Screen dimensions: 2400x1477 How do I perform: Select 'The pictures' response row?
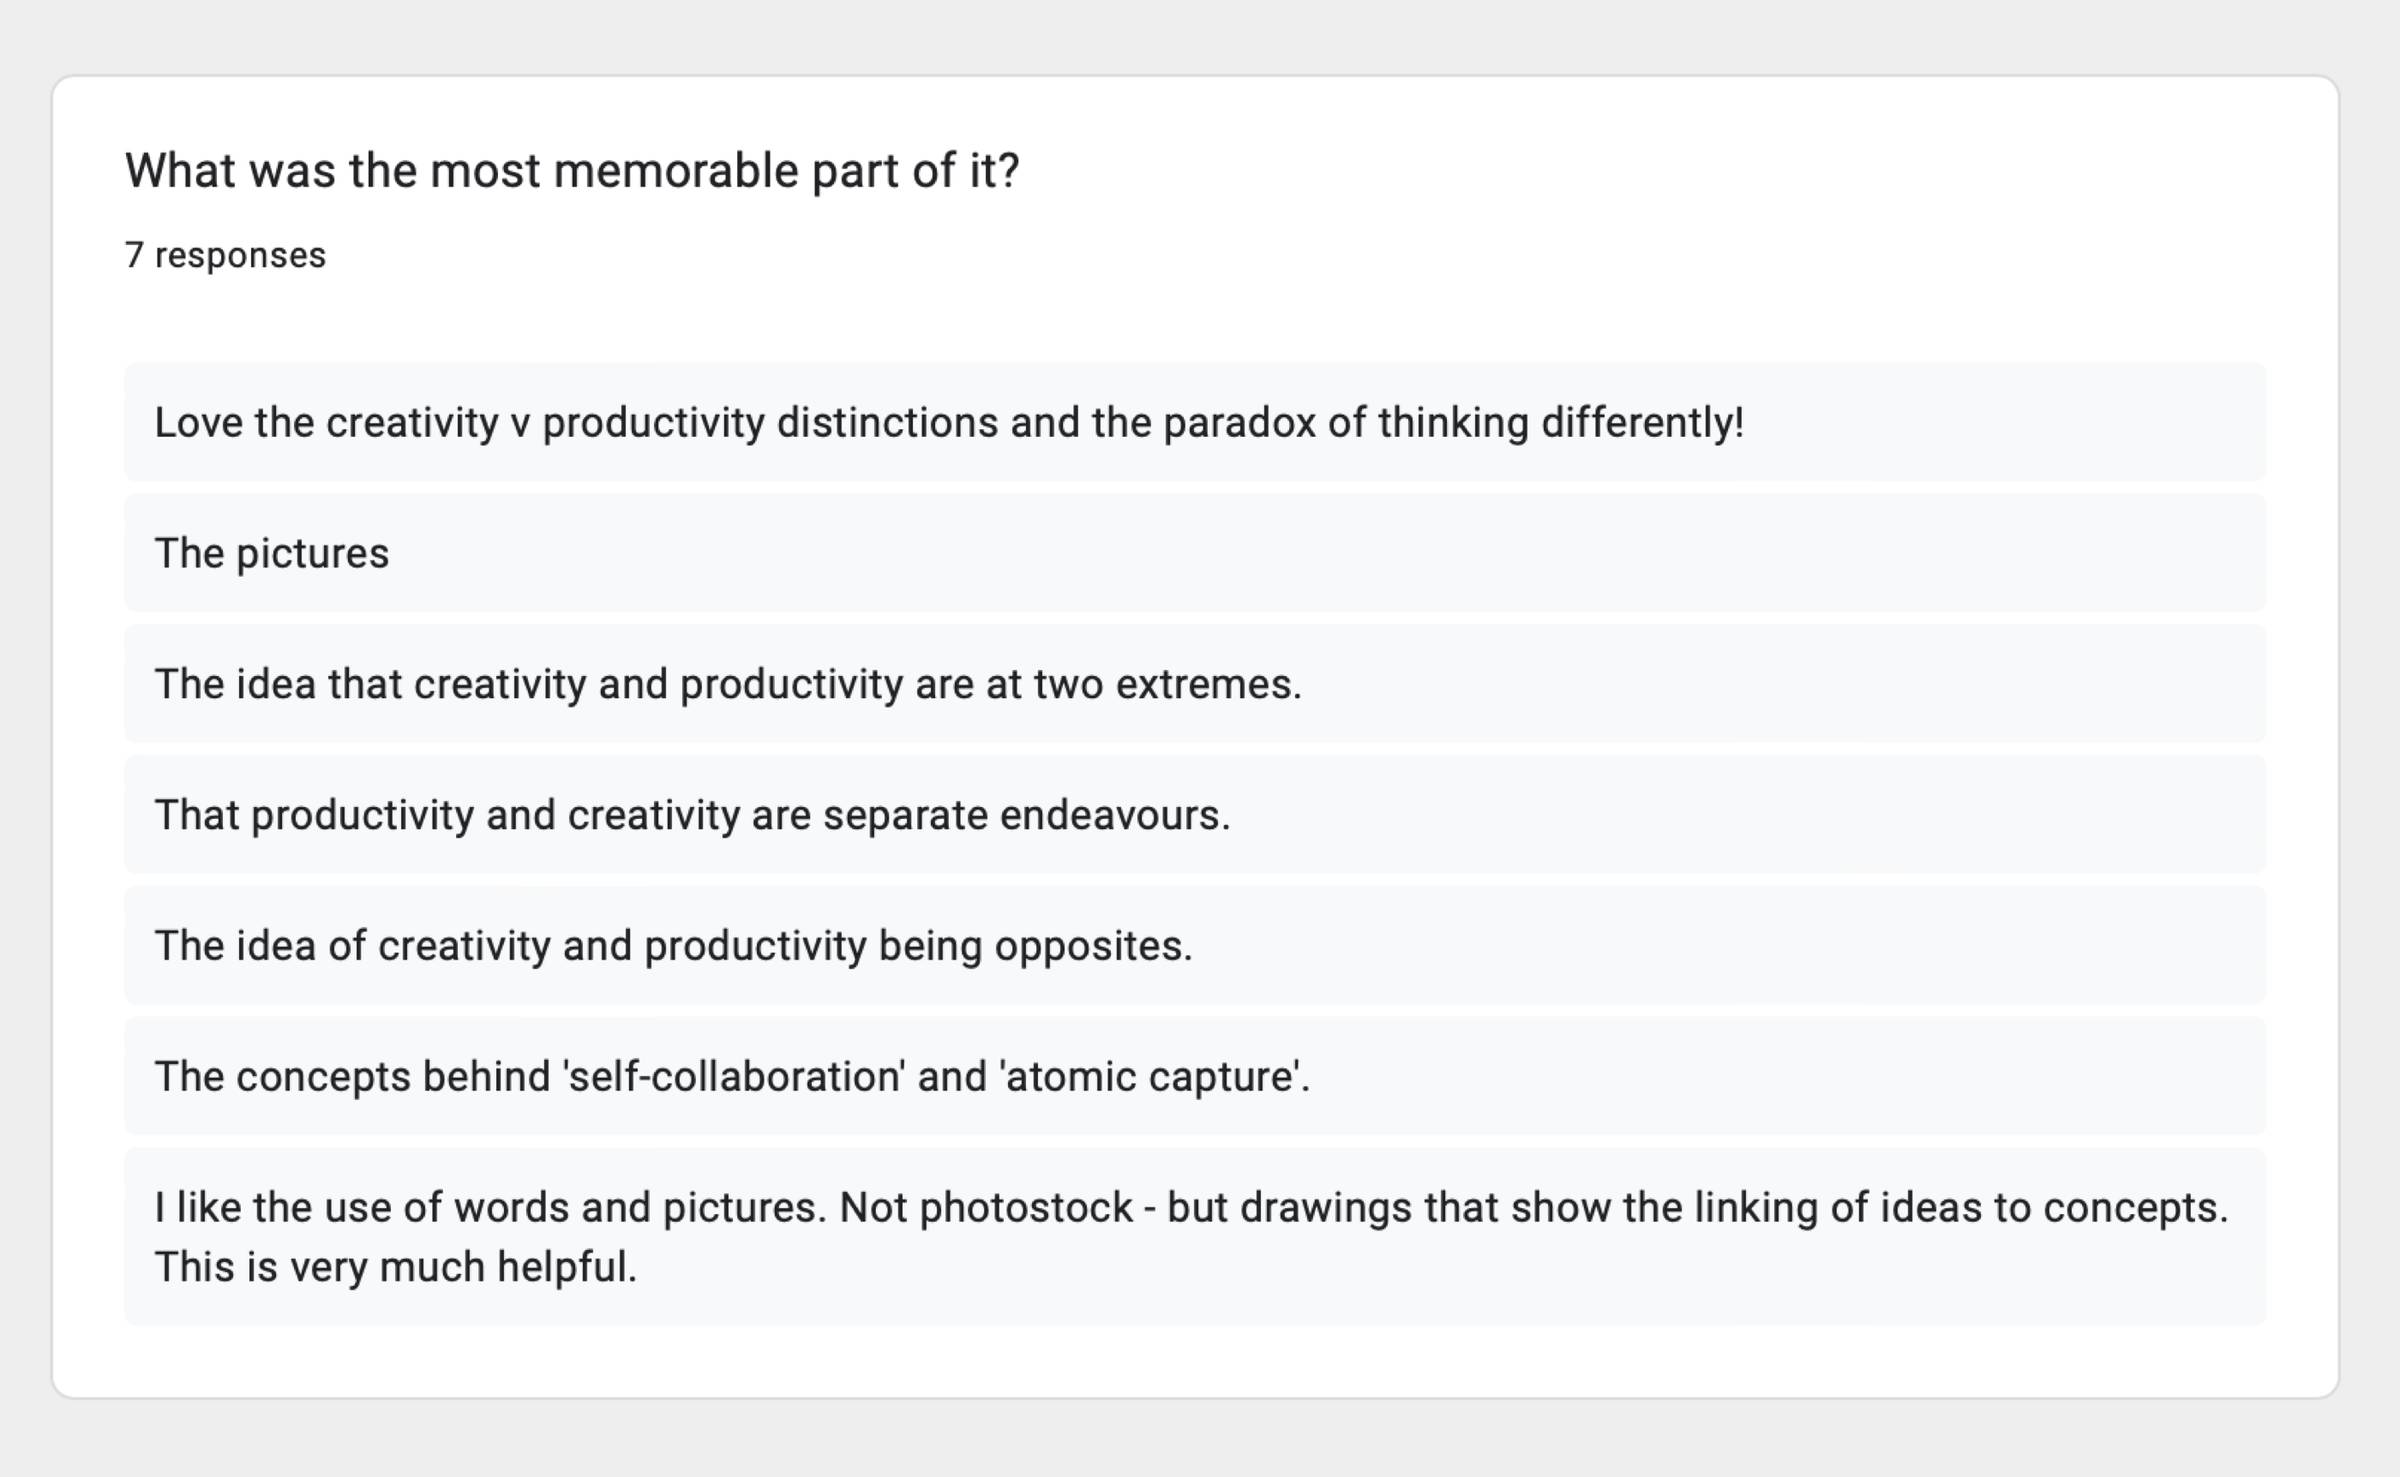1195,553
